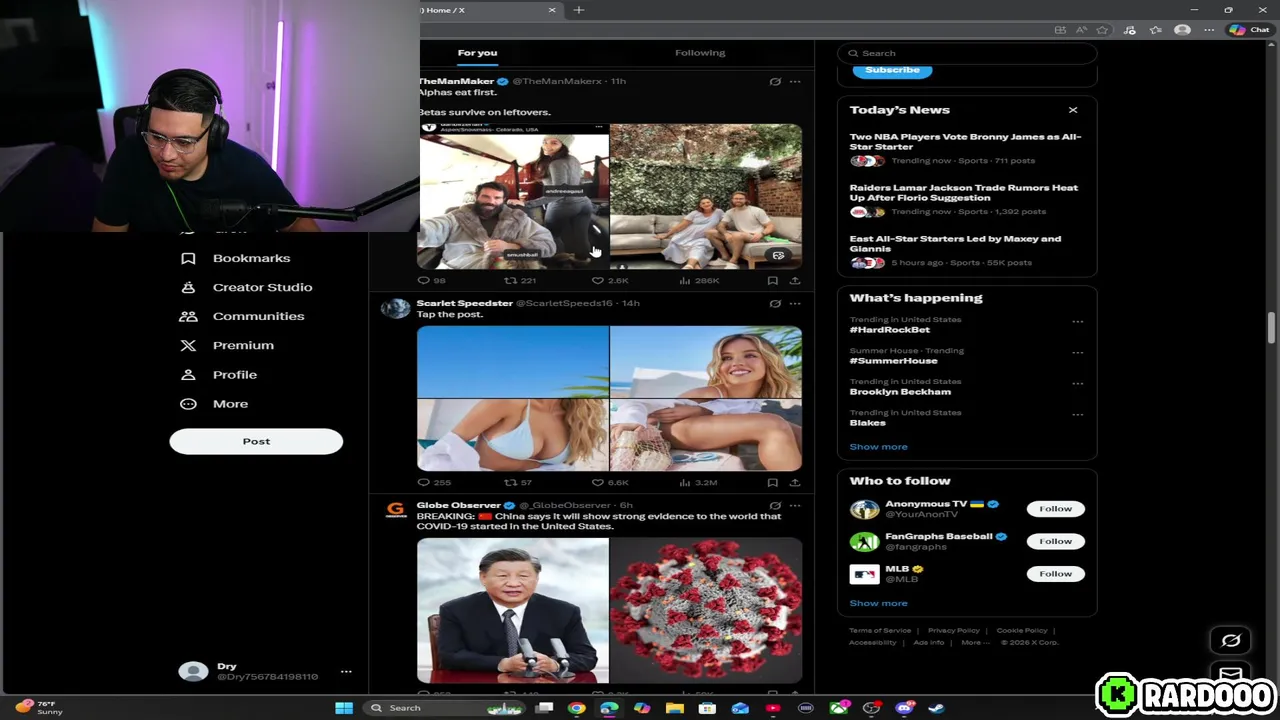Share TheManMaker post
Viewport: 1280px width, 720px height.
(x=795, y=281)
